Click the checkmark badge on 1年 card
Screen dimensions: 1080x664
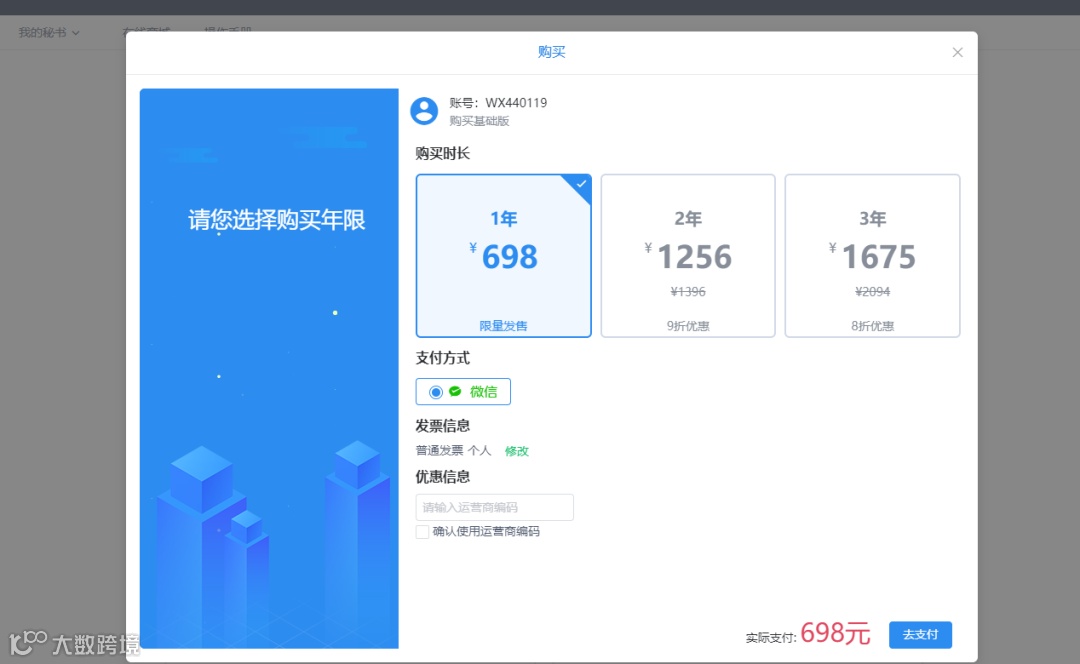tap(581, 185)
